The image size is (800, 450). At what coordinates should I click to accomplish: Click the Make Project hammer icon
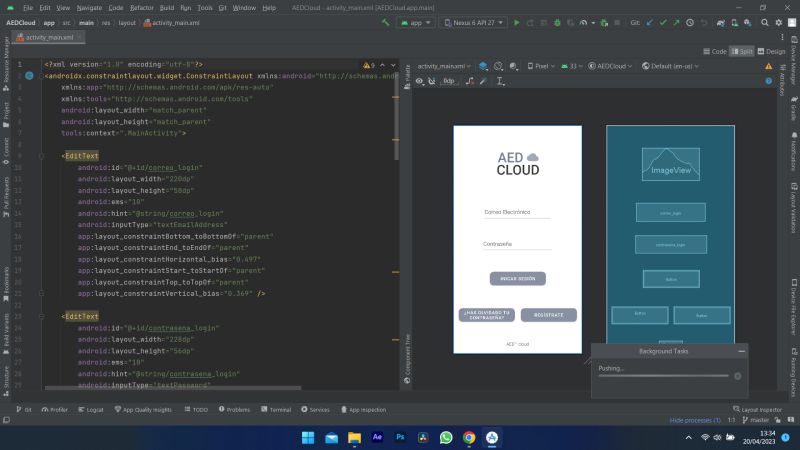pyautogui.click(x=385, y=22)
